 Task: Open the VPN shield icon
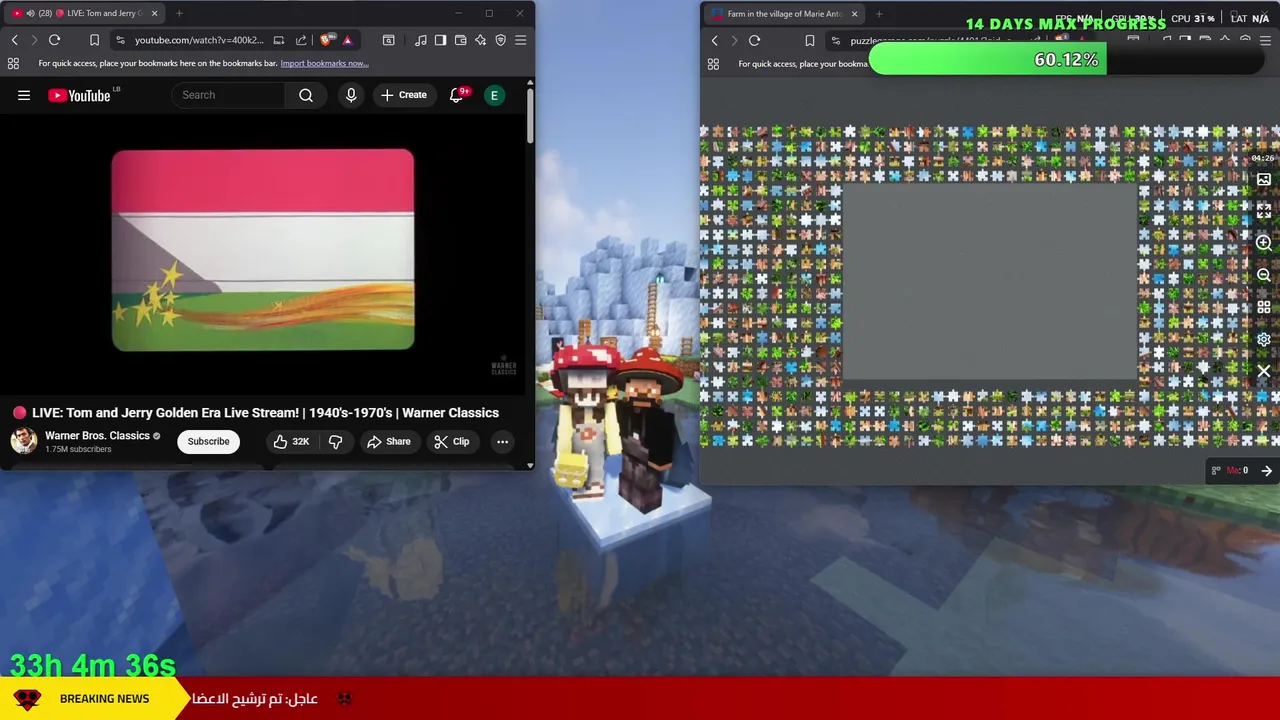pos(500,40)
